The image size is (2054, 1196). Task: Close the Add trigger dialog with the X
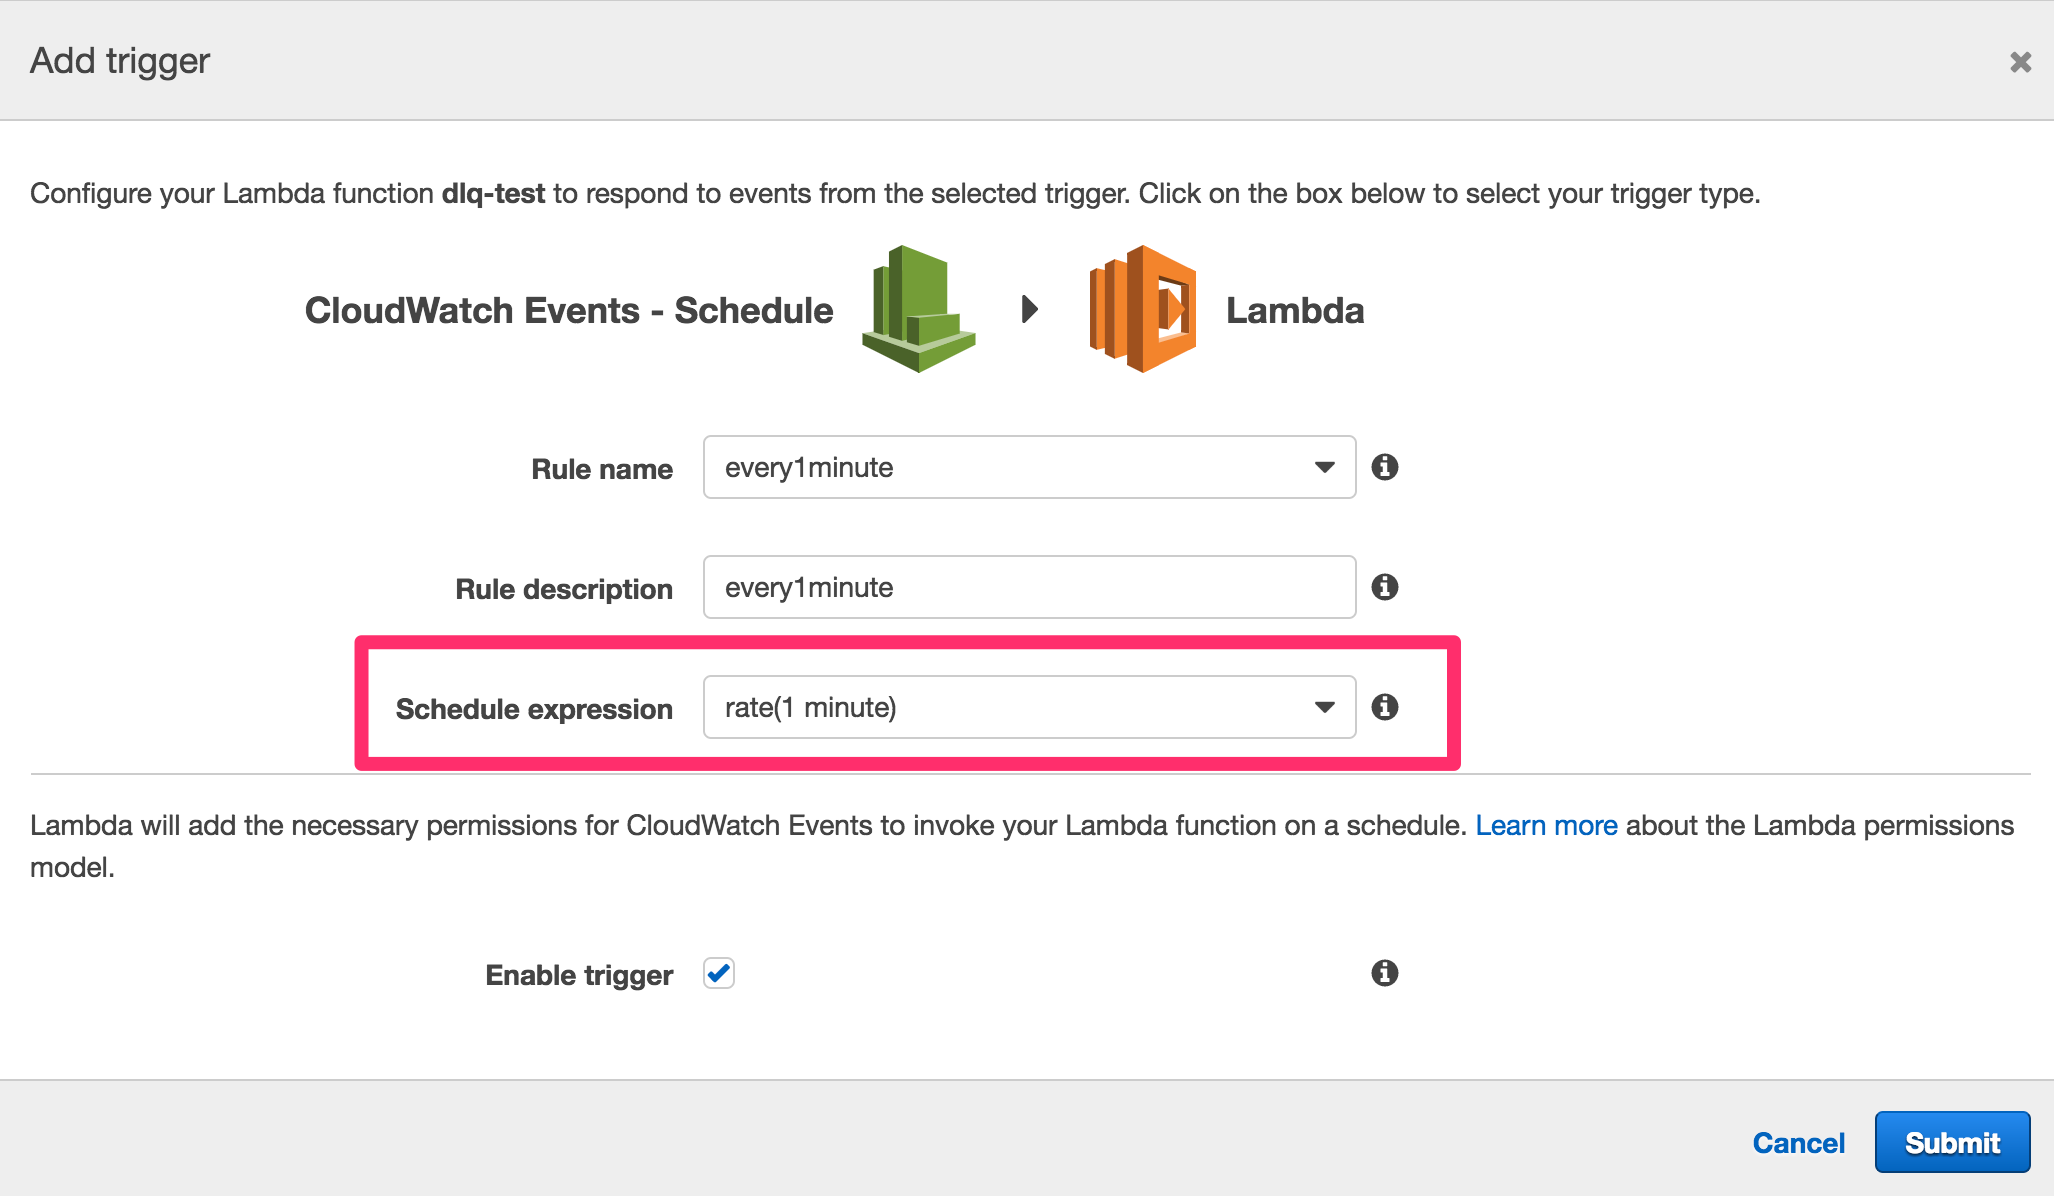point(2021,62)
